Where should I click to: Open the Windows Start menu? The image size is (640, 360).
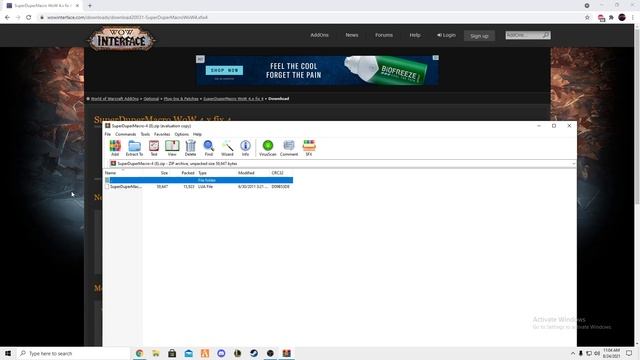[x=8, y=353]
